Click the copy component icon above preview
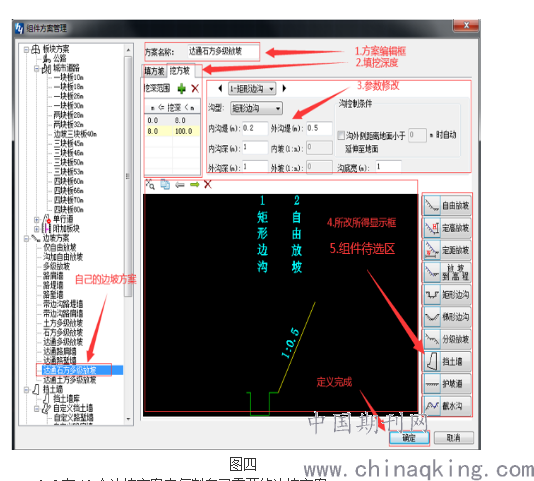This screenshot has width=534, height=481. click(x=165, y=184)
